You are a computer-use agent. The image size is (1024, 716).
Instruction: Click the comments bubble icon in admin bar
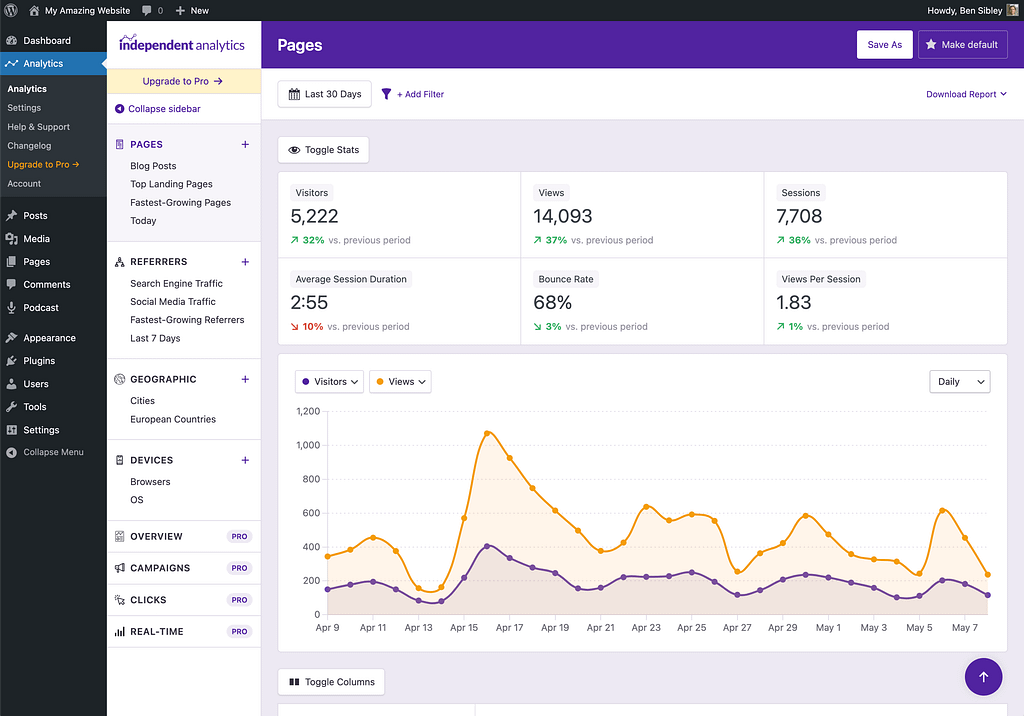click(x=147, y=10)
